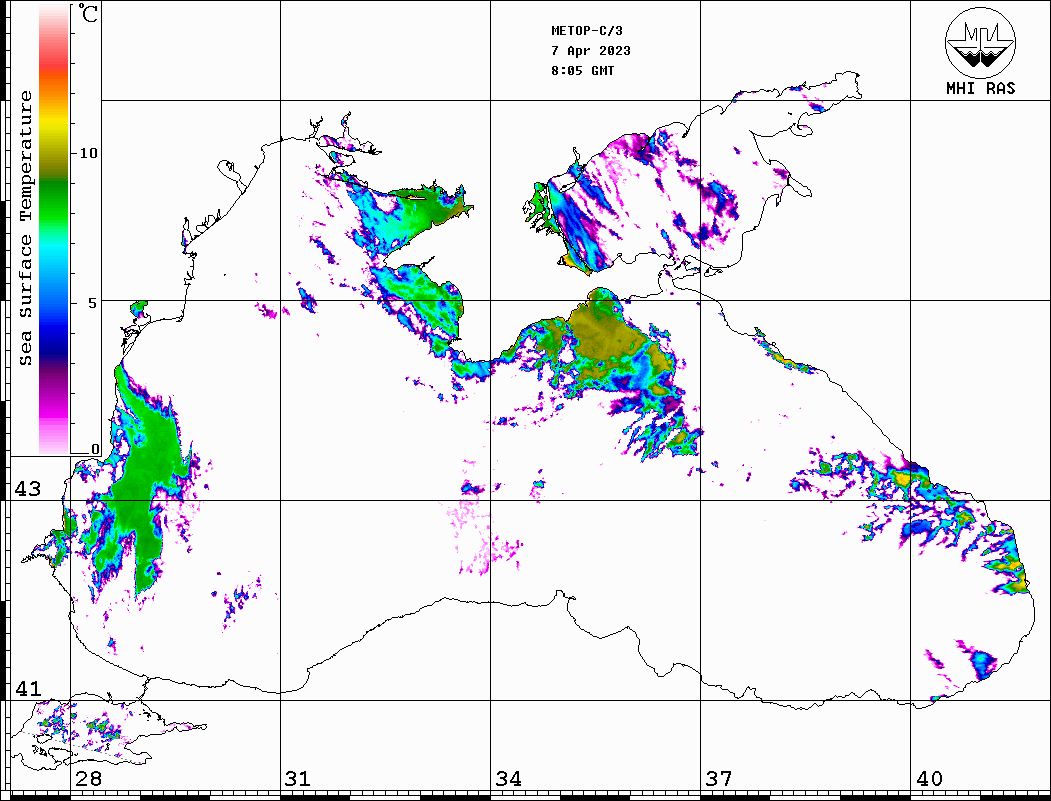The height and width of the screenshot is (801, 1051).
Task: Click longitude label '37'
Action: 719,778
